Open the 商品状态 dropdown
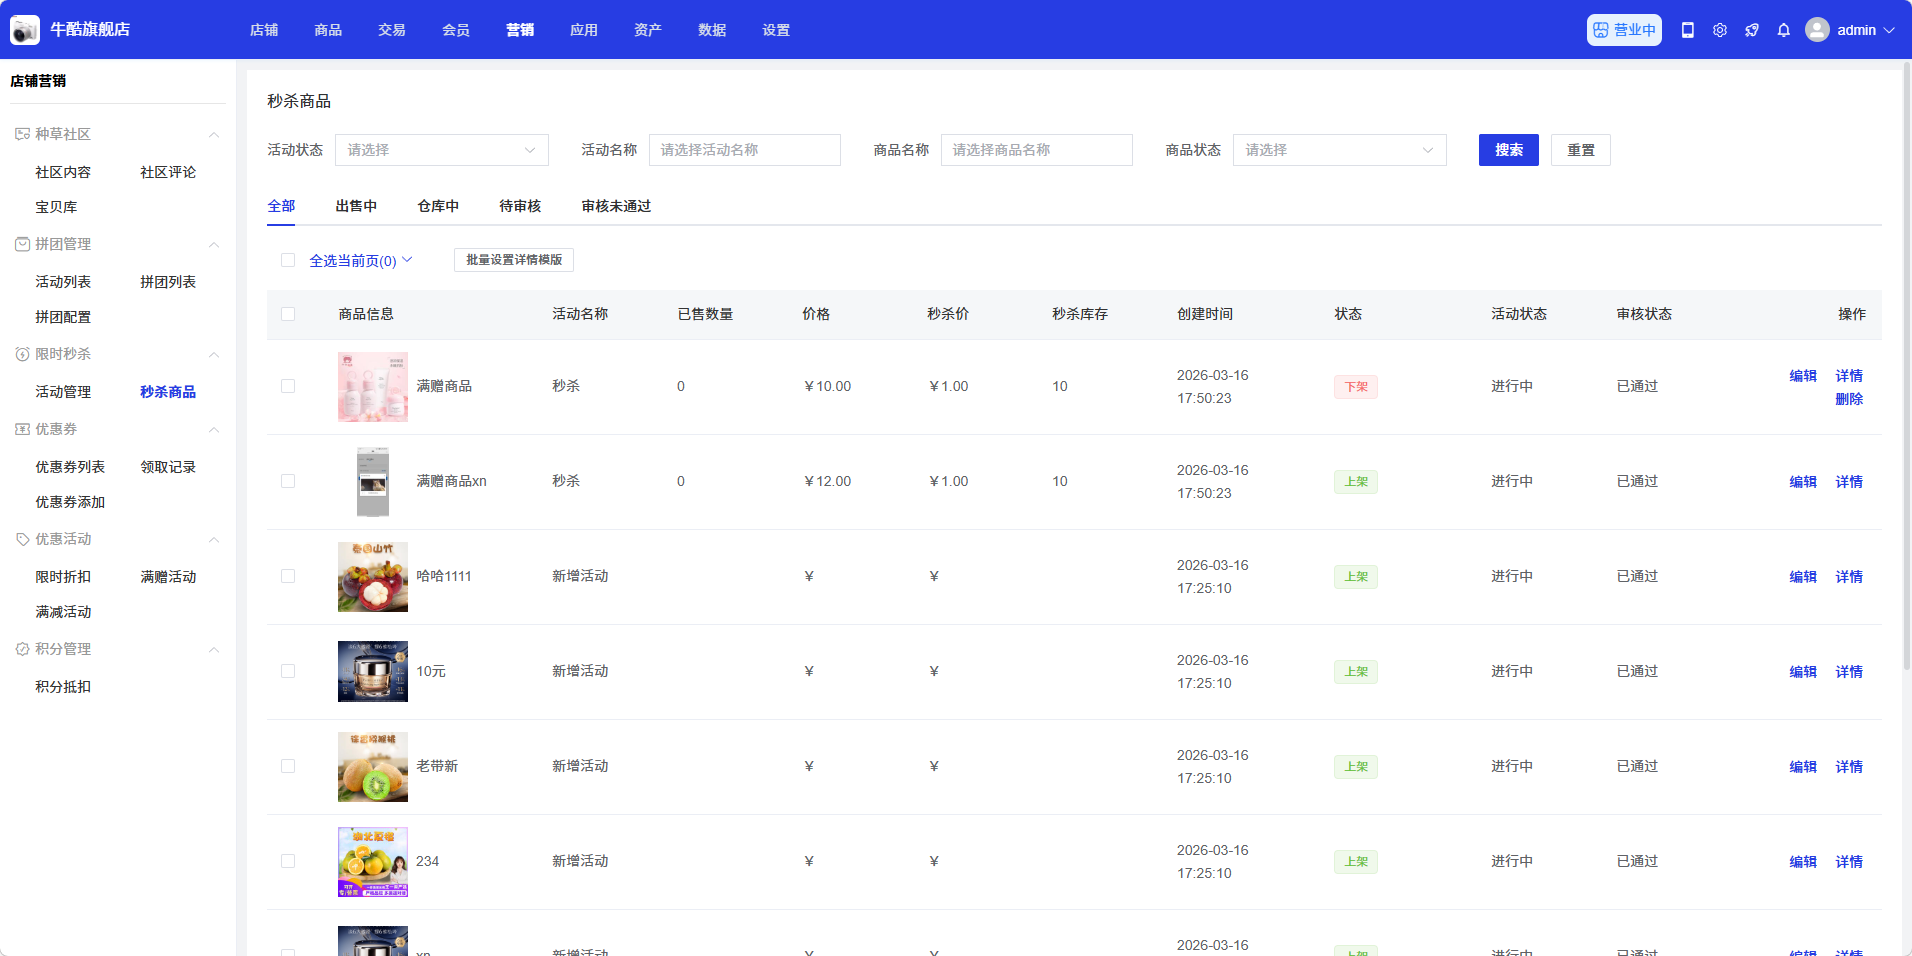Viewport: 1912px width, 956px height. click(x=1339, y=150)
